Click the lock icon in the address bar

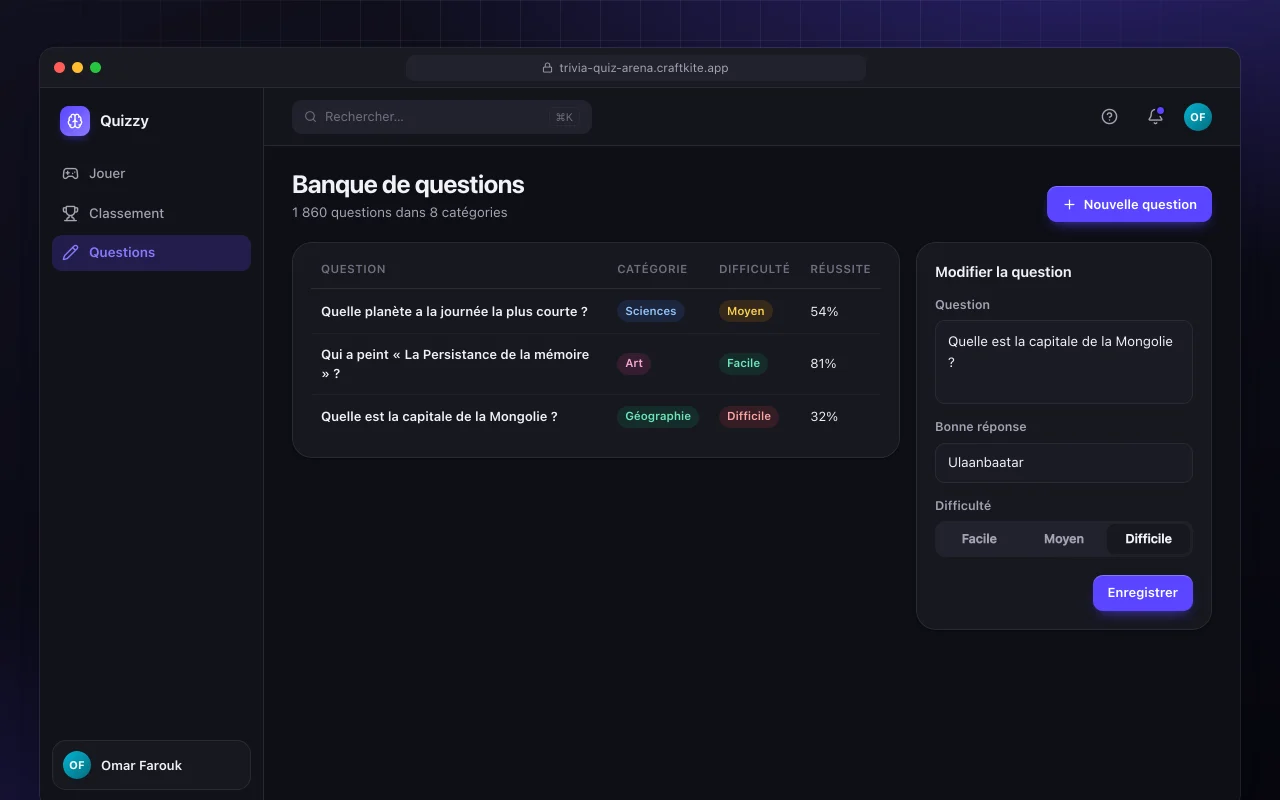[x=547, y=68]
